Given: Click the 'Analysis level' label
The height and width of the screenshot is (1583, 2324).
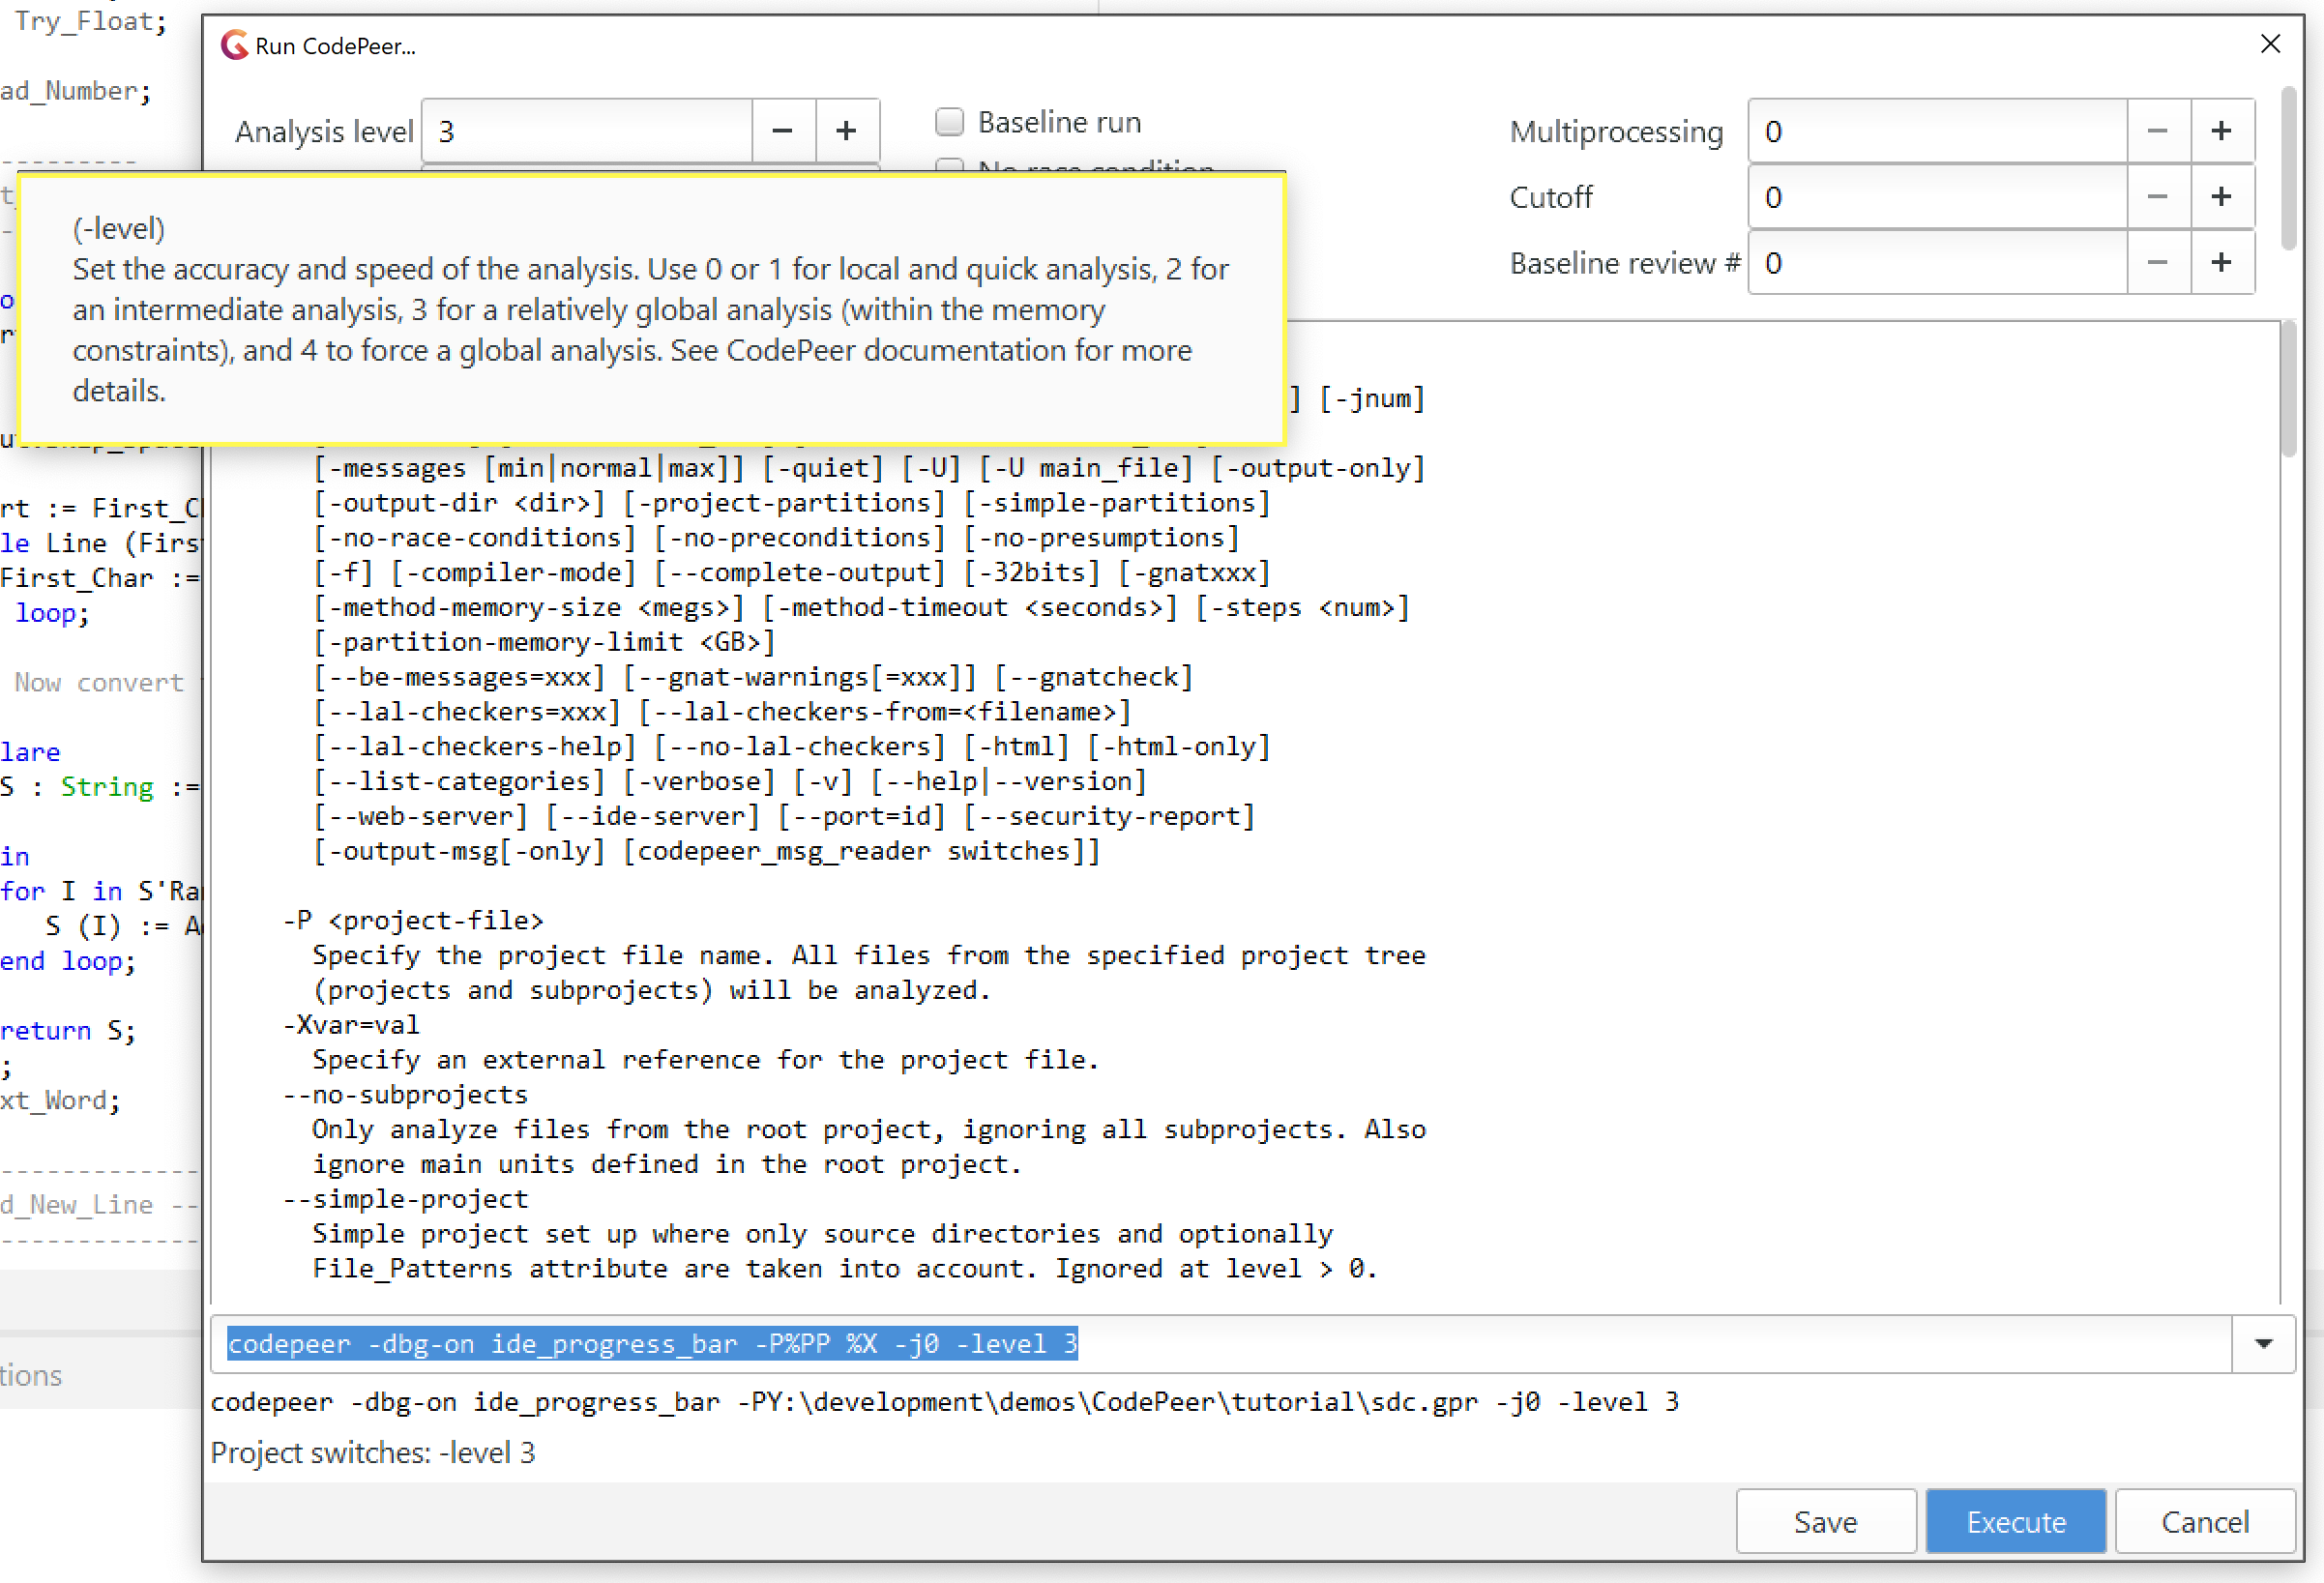Looking at the screenshot, I should click(x=324, y=131).
